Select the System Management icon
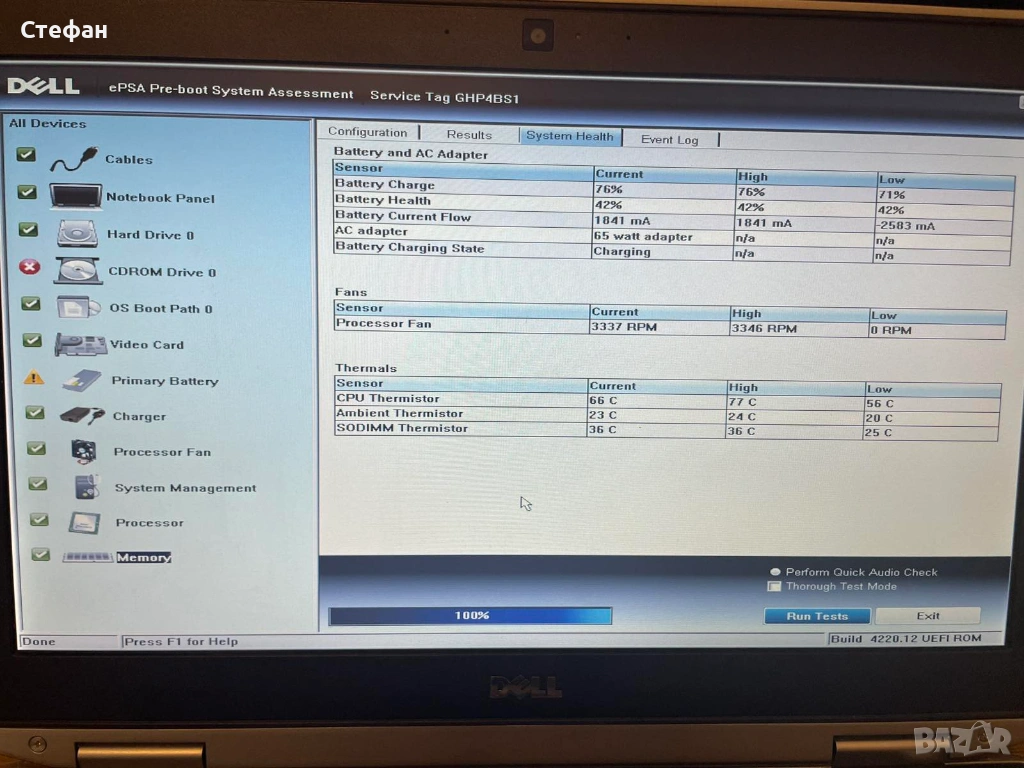The height and width of the screenshot is (768, 1024). pyautogui.click(x=86, y=487)
